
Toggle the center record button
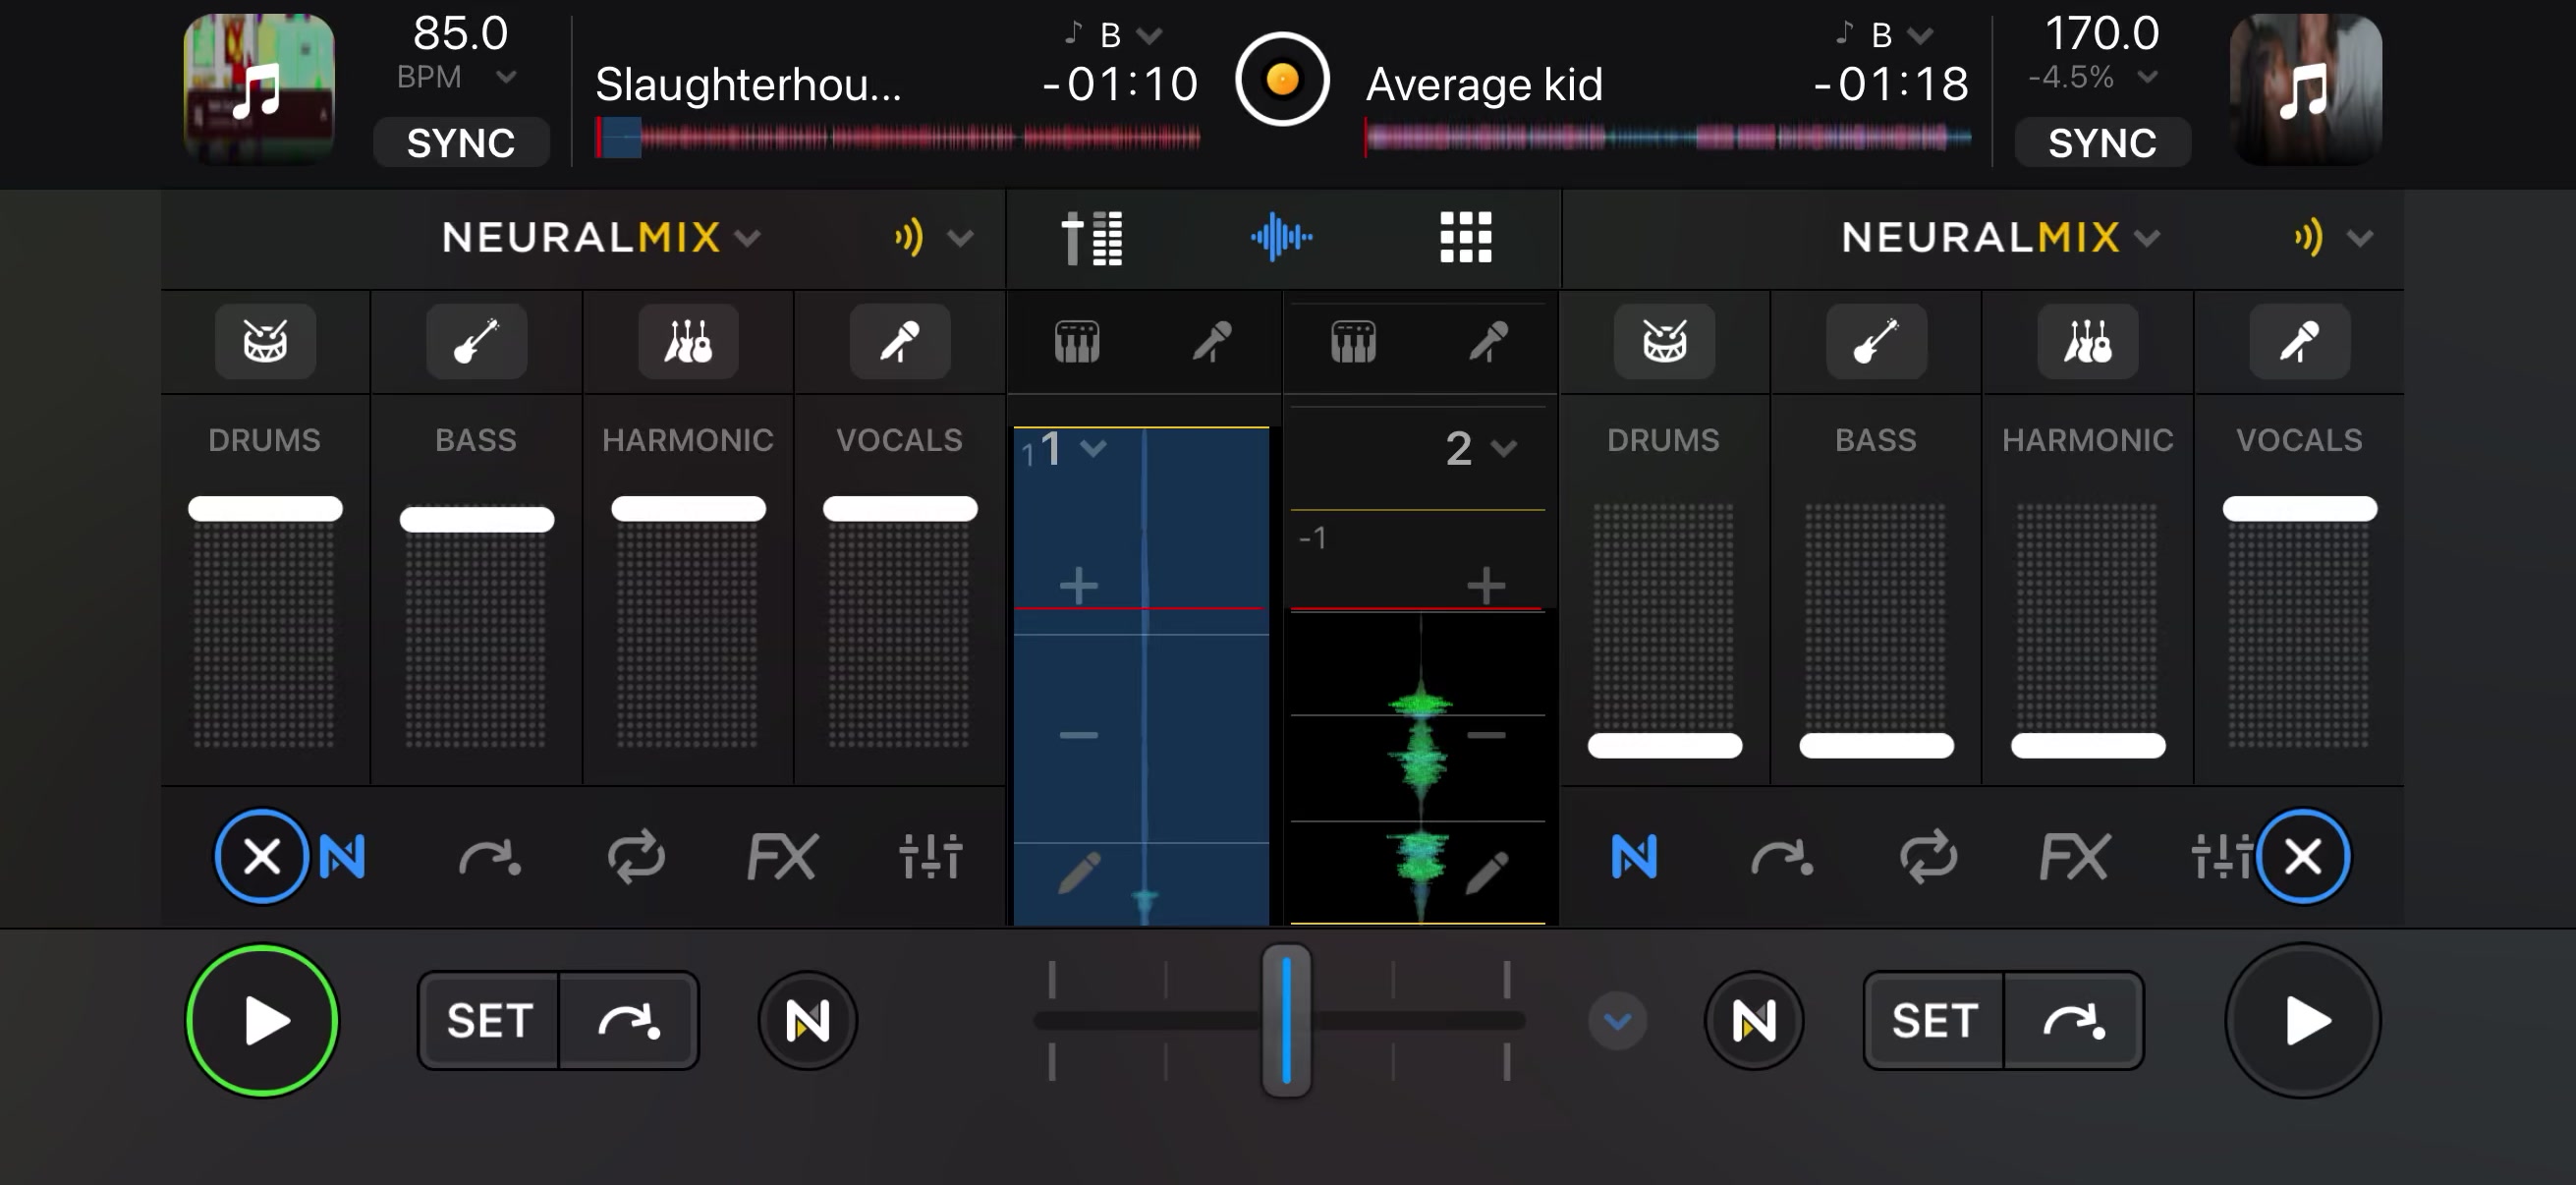(1282, 80)
